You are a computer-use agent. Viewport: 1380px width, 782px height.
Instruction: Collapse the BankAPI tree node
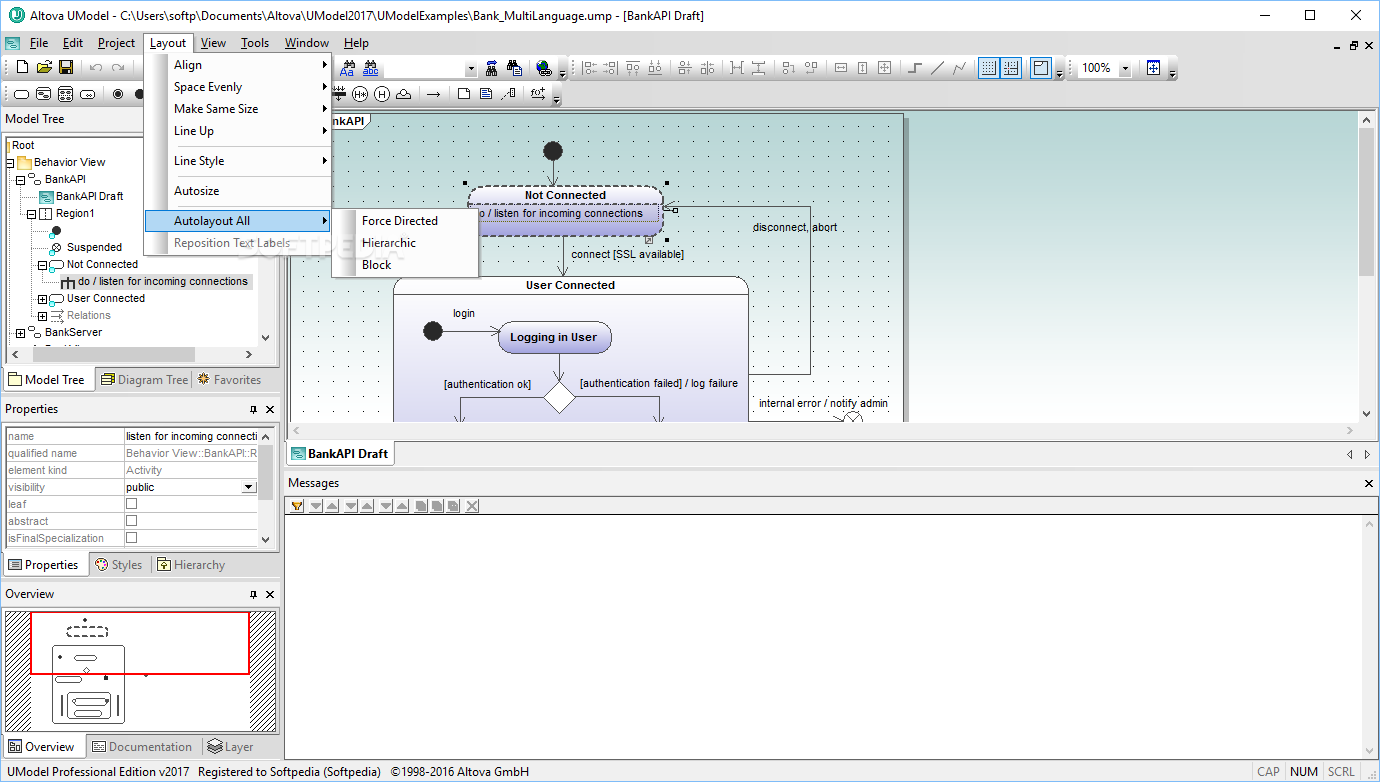pyautogui.click(x=20, y=179)
